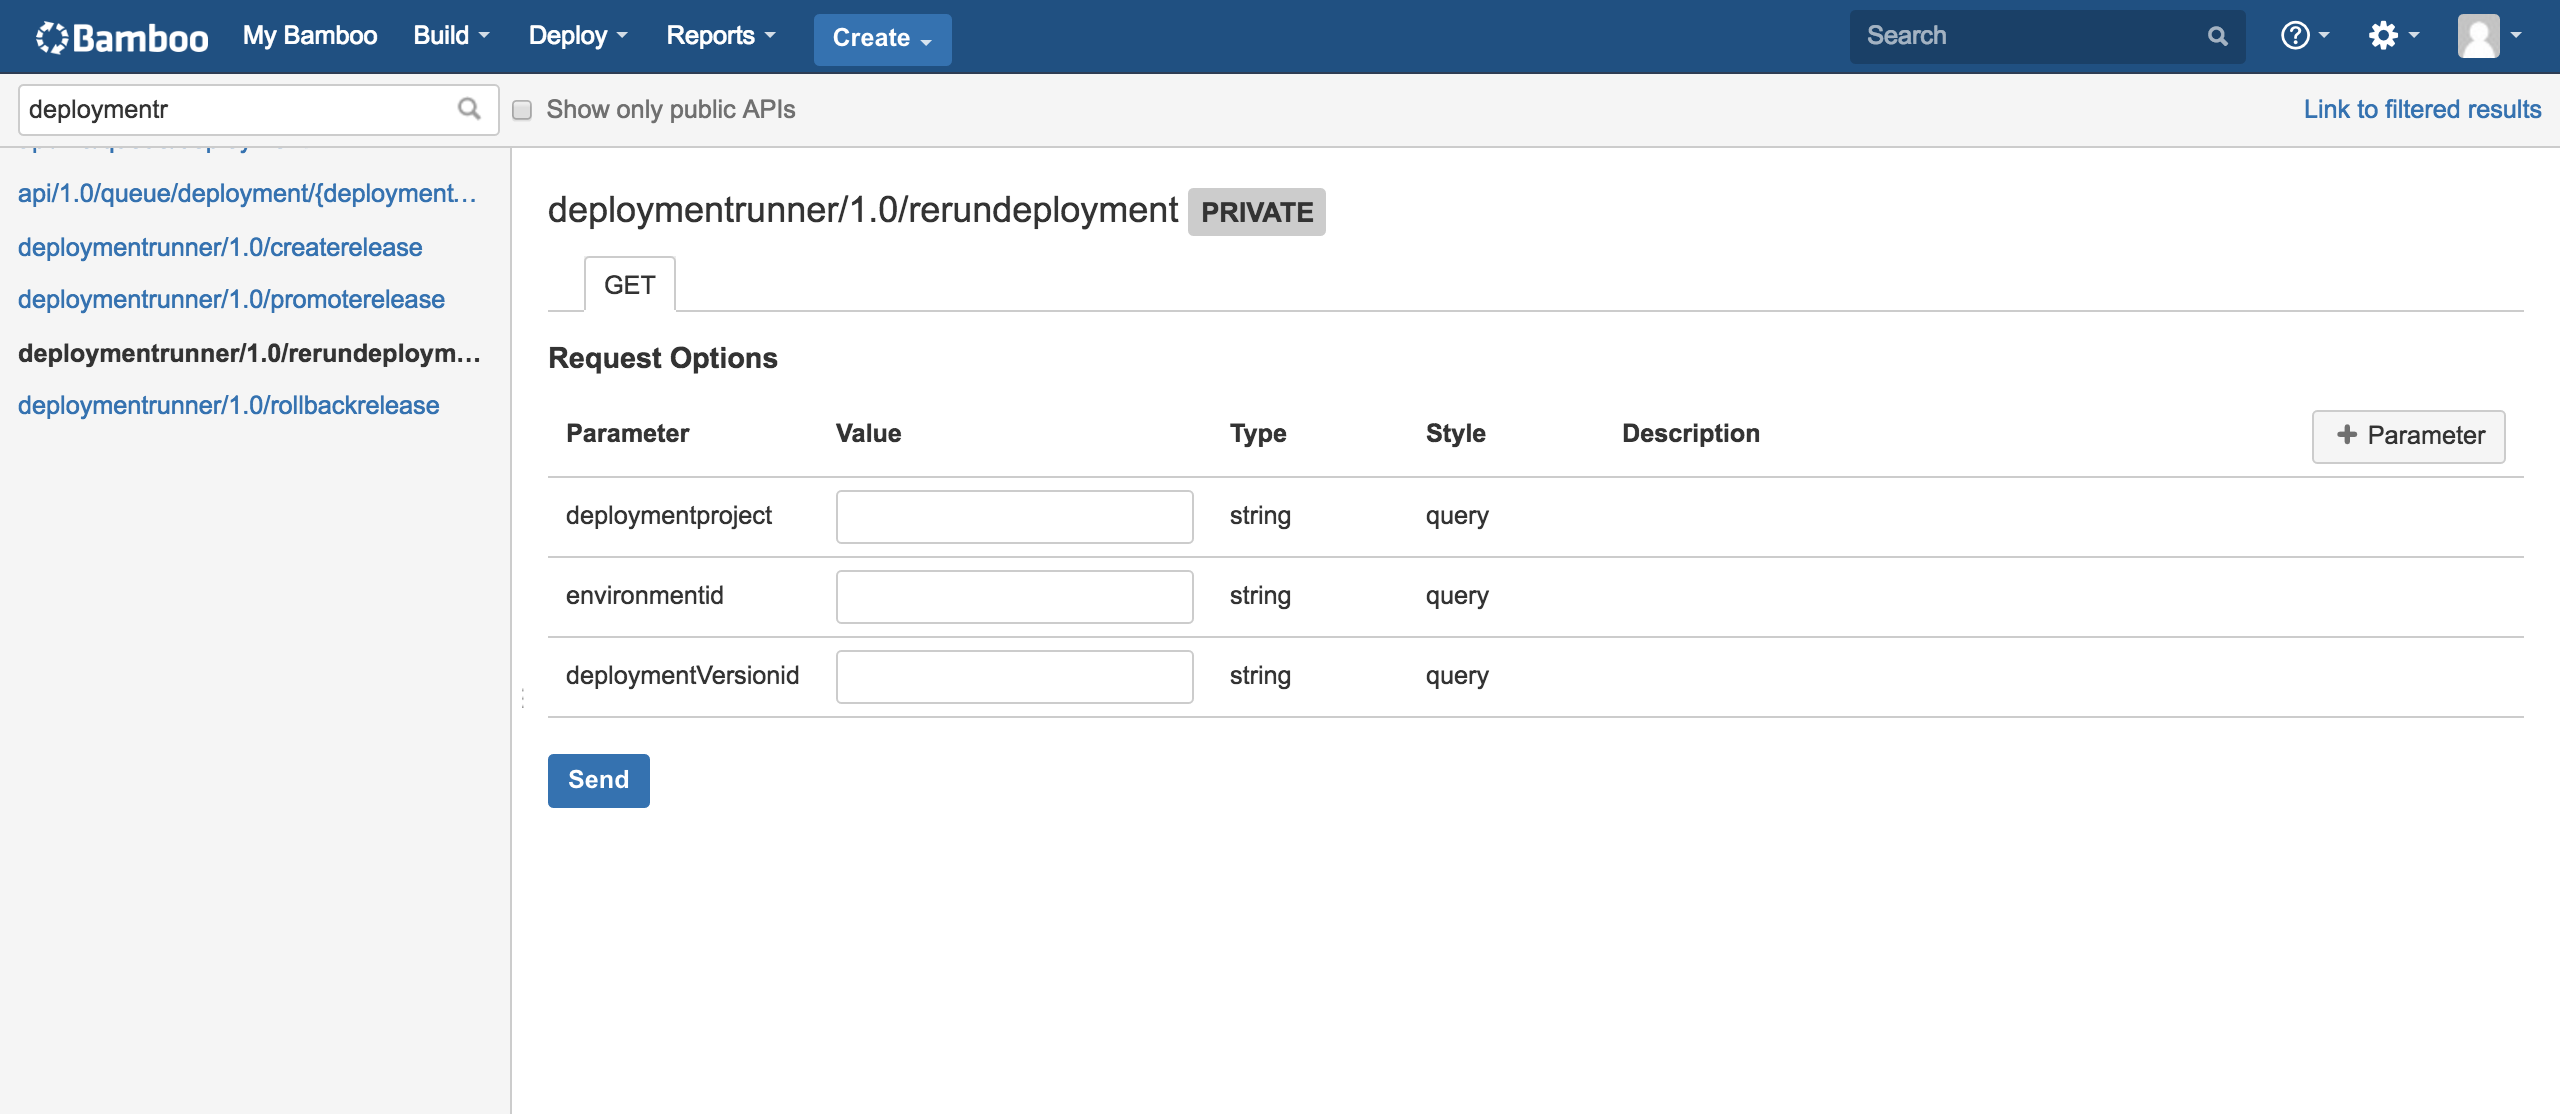This screenshot has height=1114, width=2560.
Task: Click the API filter search magnifier icon
Action: click(469, 109)
